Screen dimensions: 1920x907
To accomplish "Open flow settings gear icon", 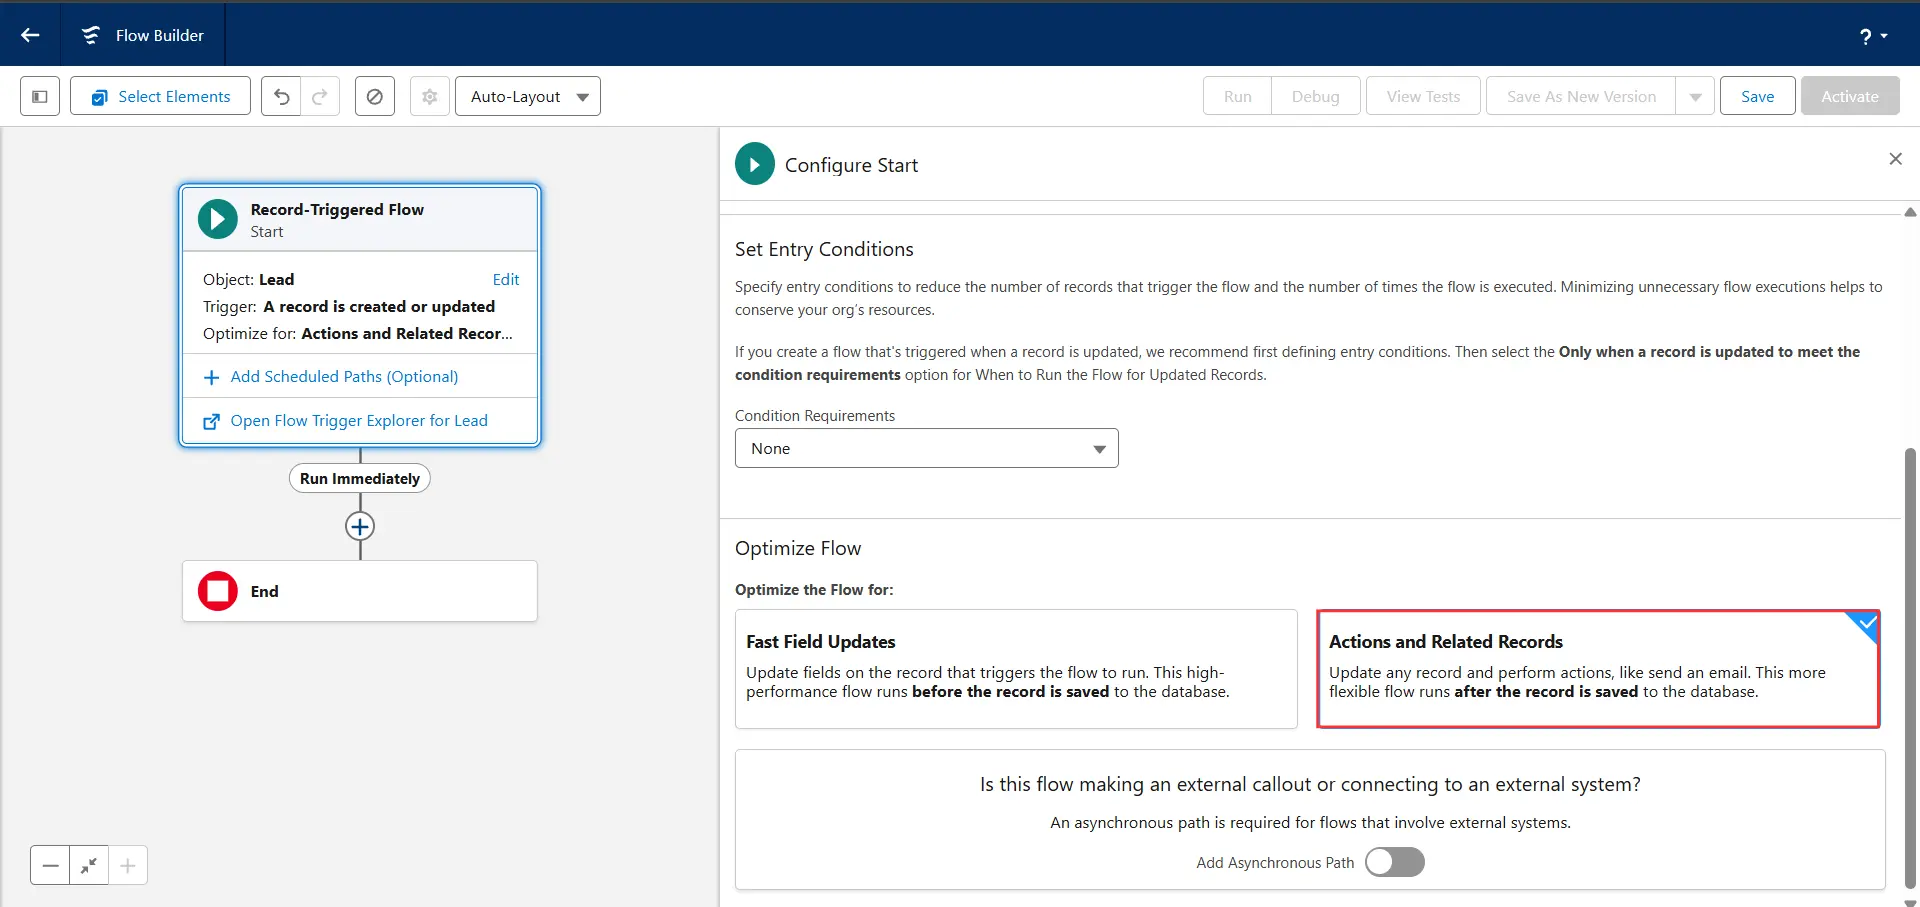I will pyautogui.click(x=429, y=96).
